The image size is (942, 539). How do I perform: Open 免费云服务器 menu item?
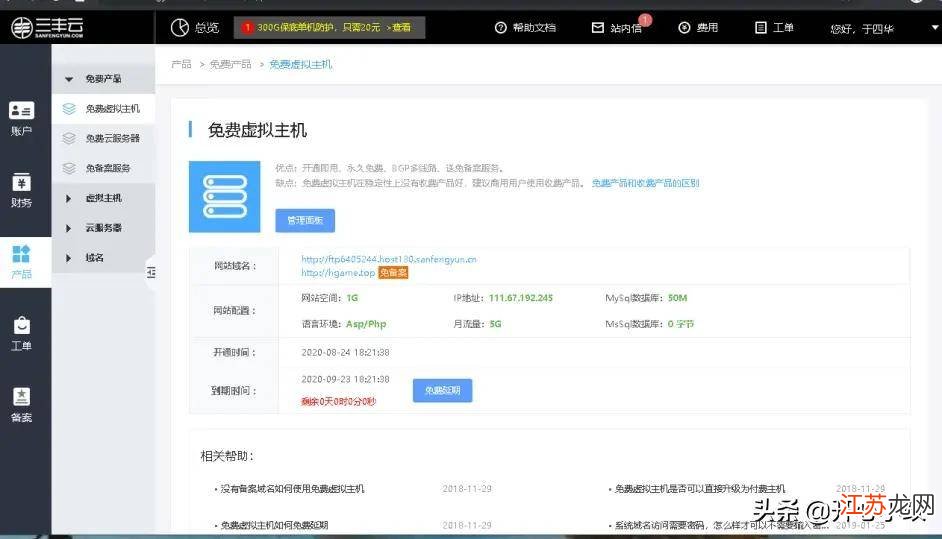point(103,138)
